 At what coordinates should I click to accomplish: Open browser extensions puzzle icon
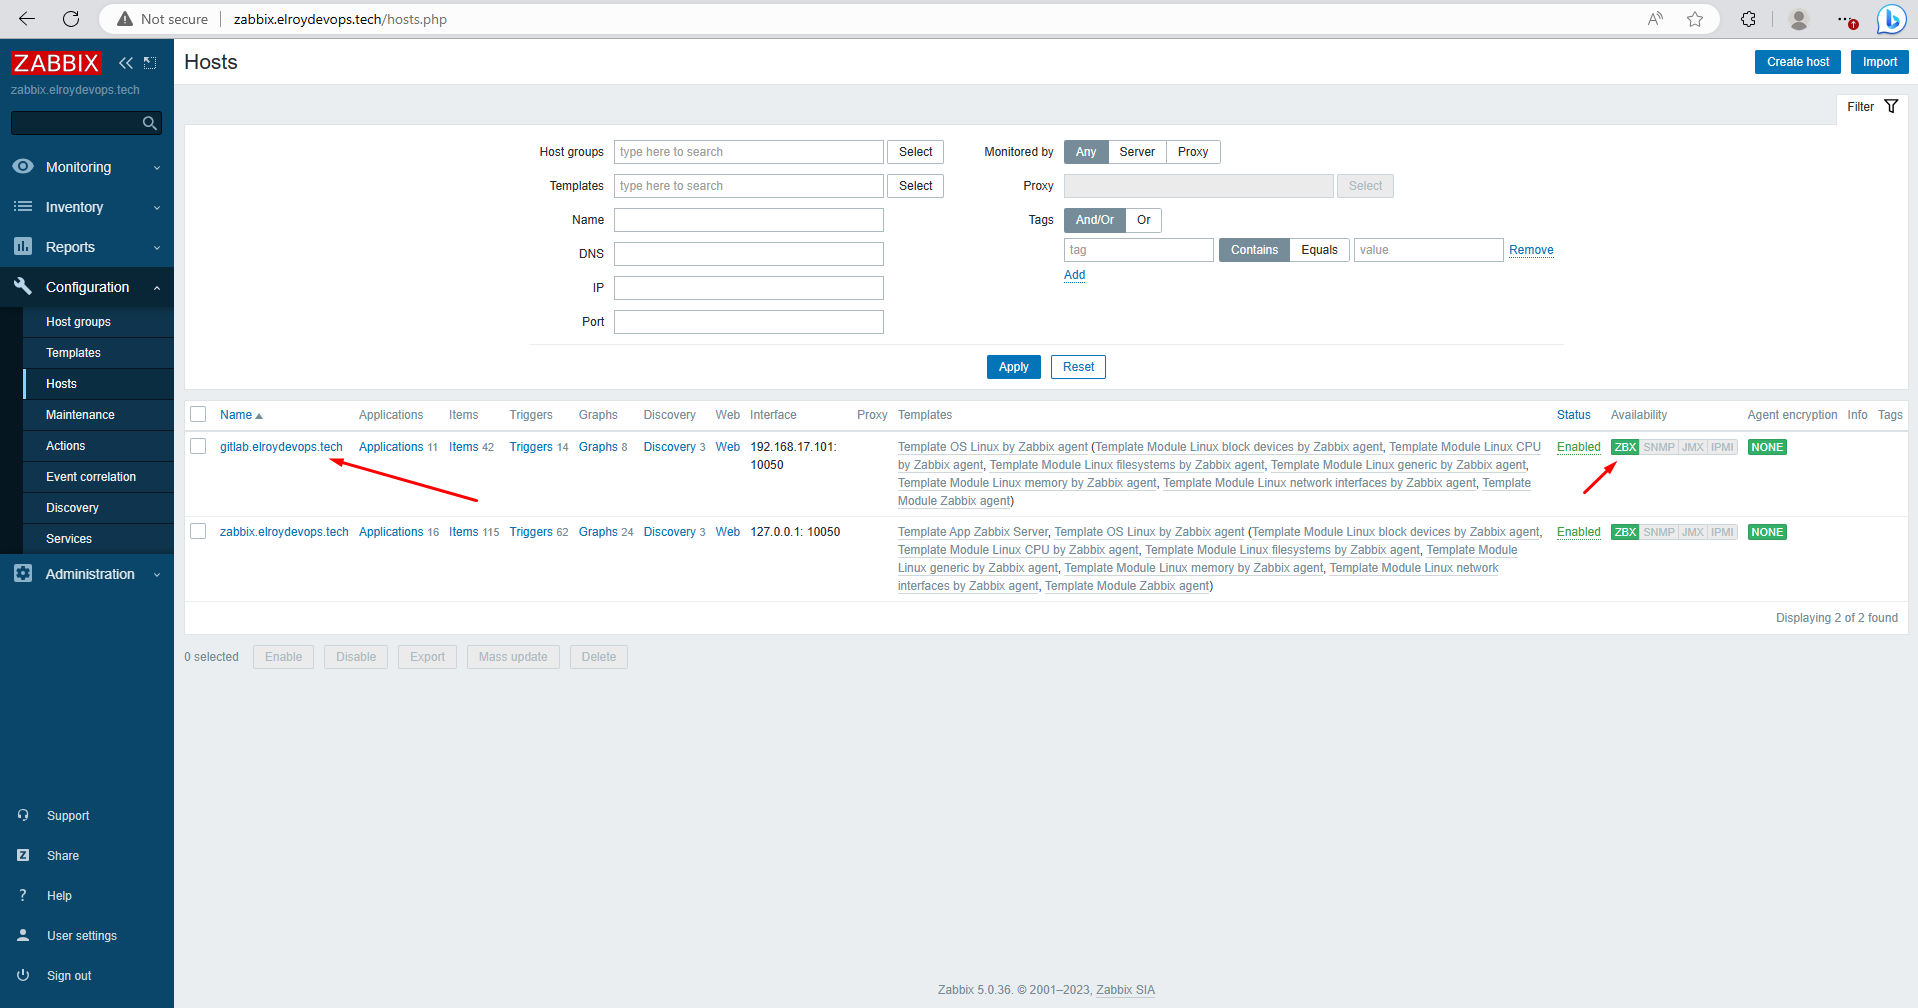point(1748,19)
